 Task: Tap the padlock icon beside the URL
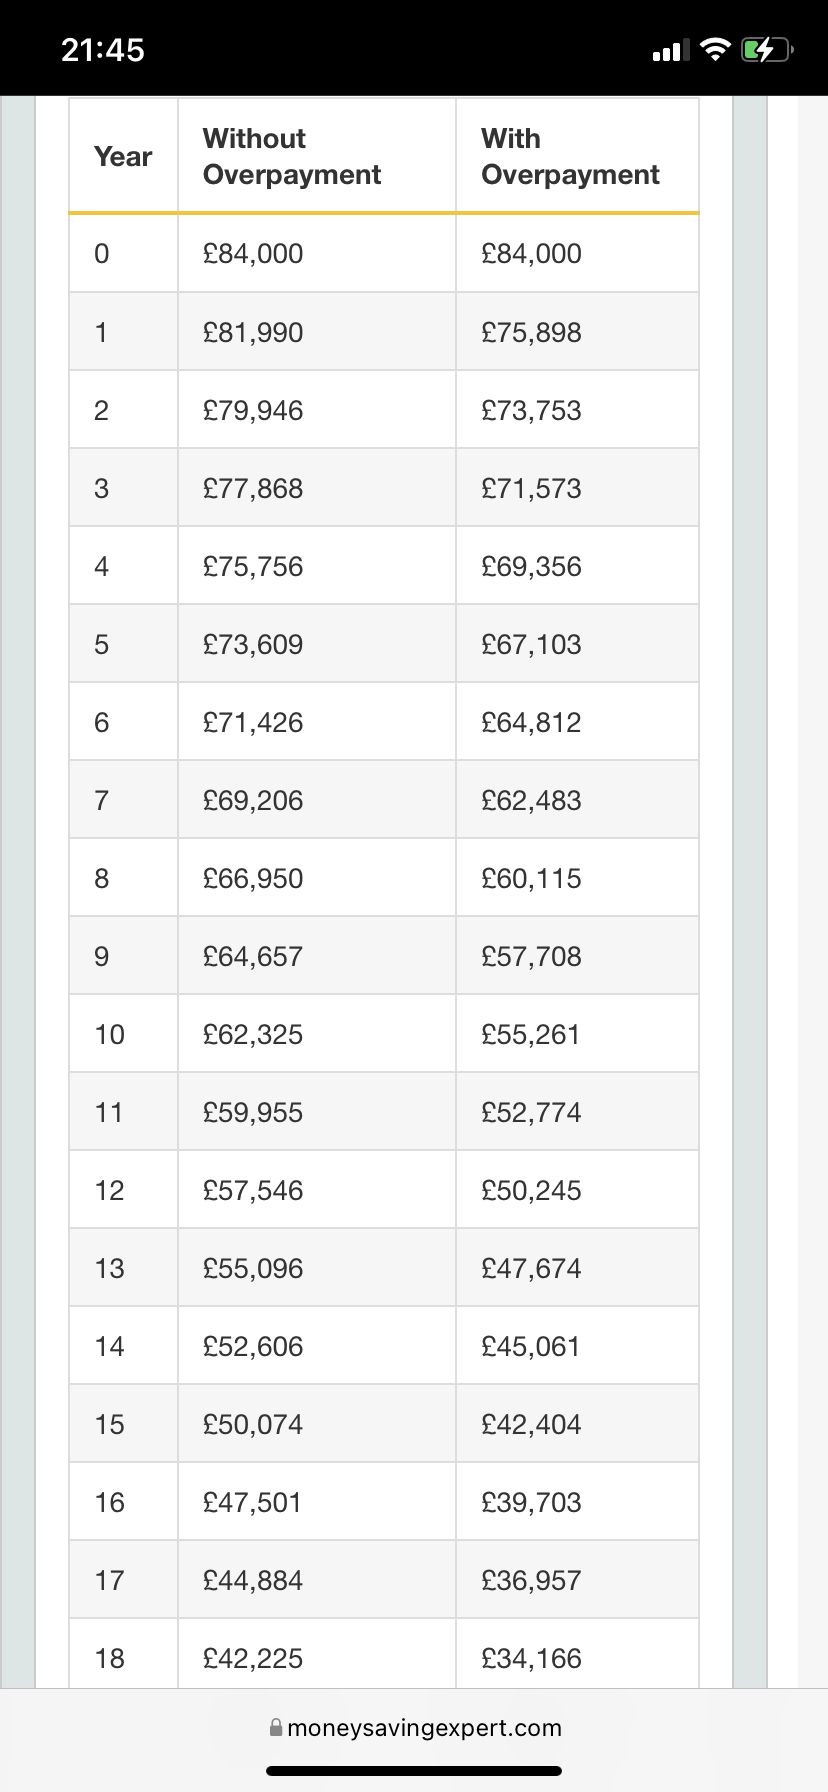276,1727
